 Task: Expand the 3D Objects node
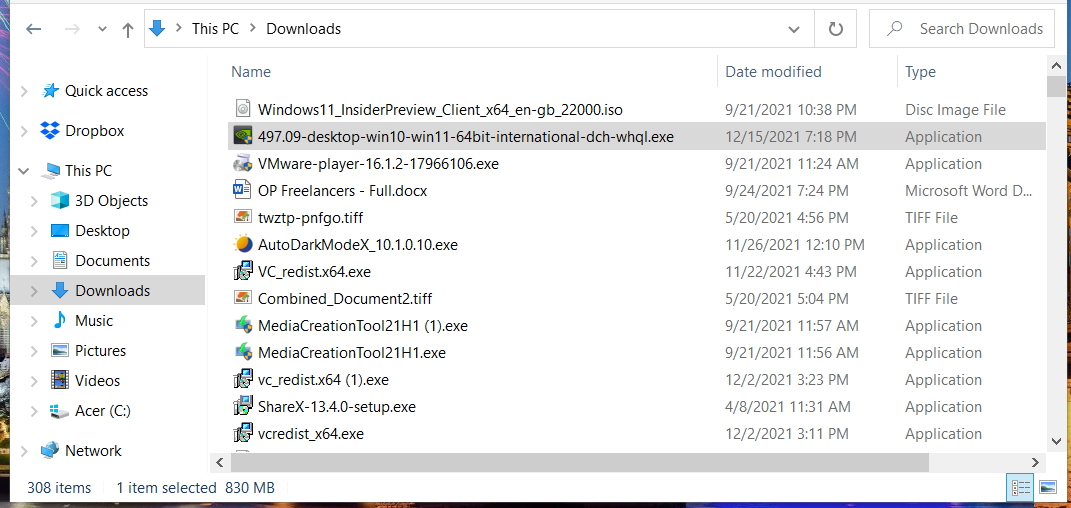pyautogui.click(x=34, y=201)
